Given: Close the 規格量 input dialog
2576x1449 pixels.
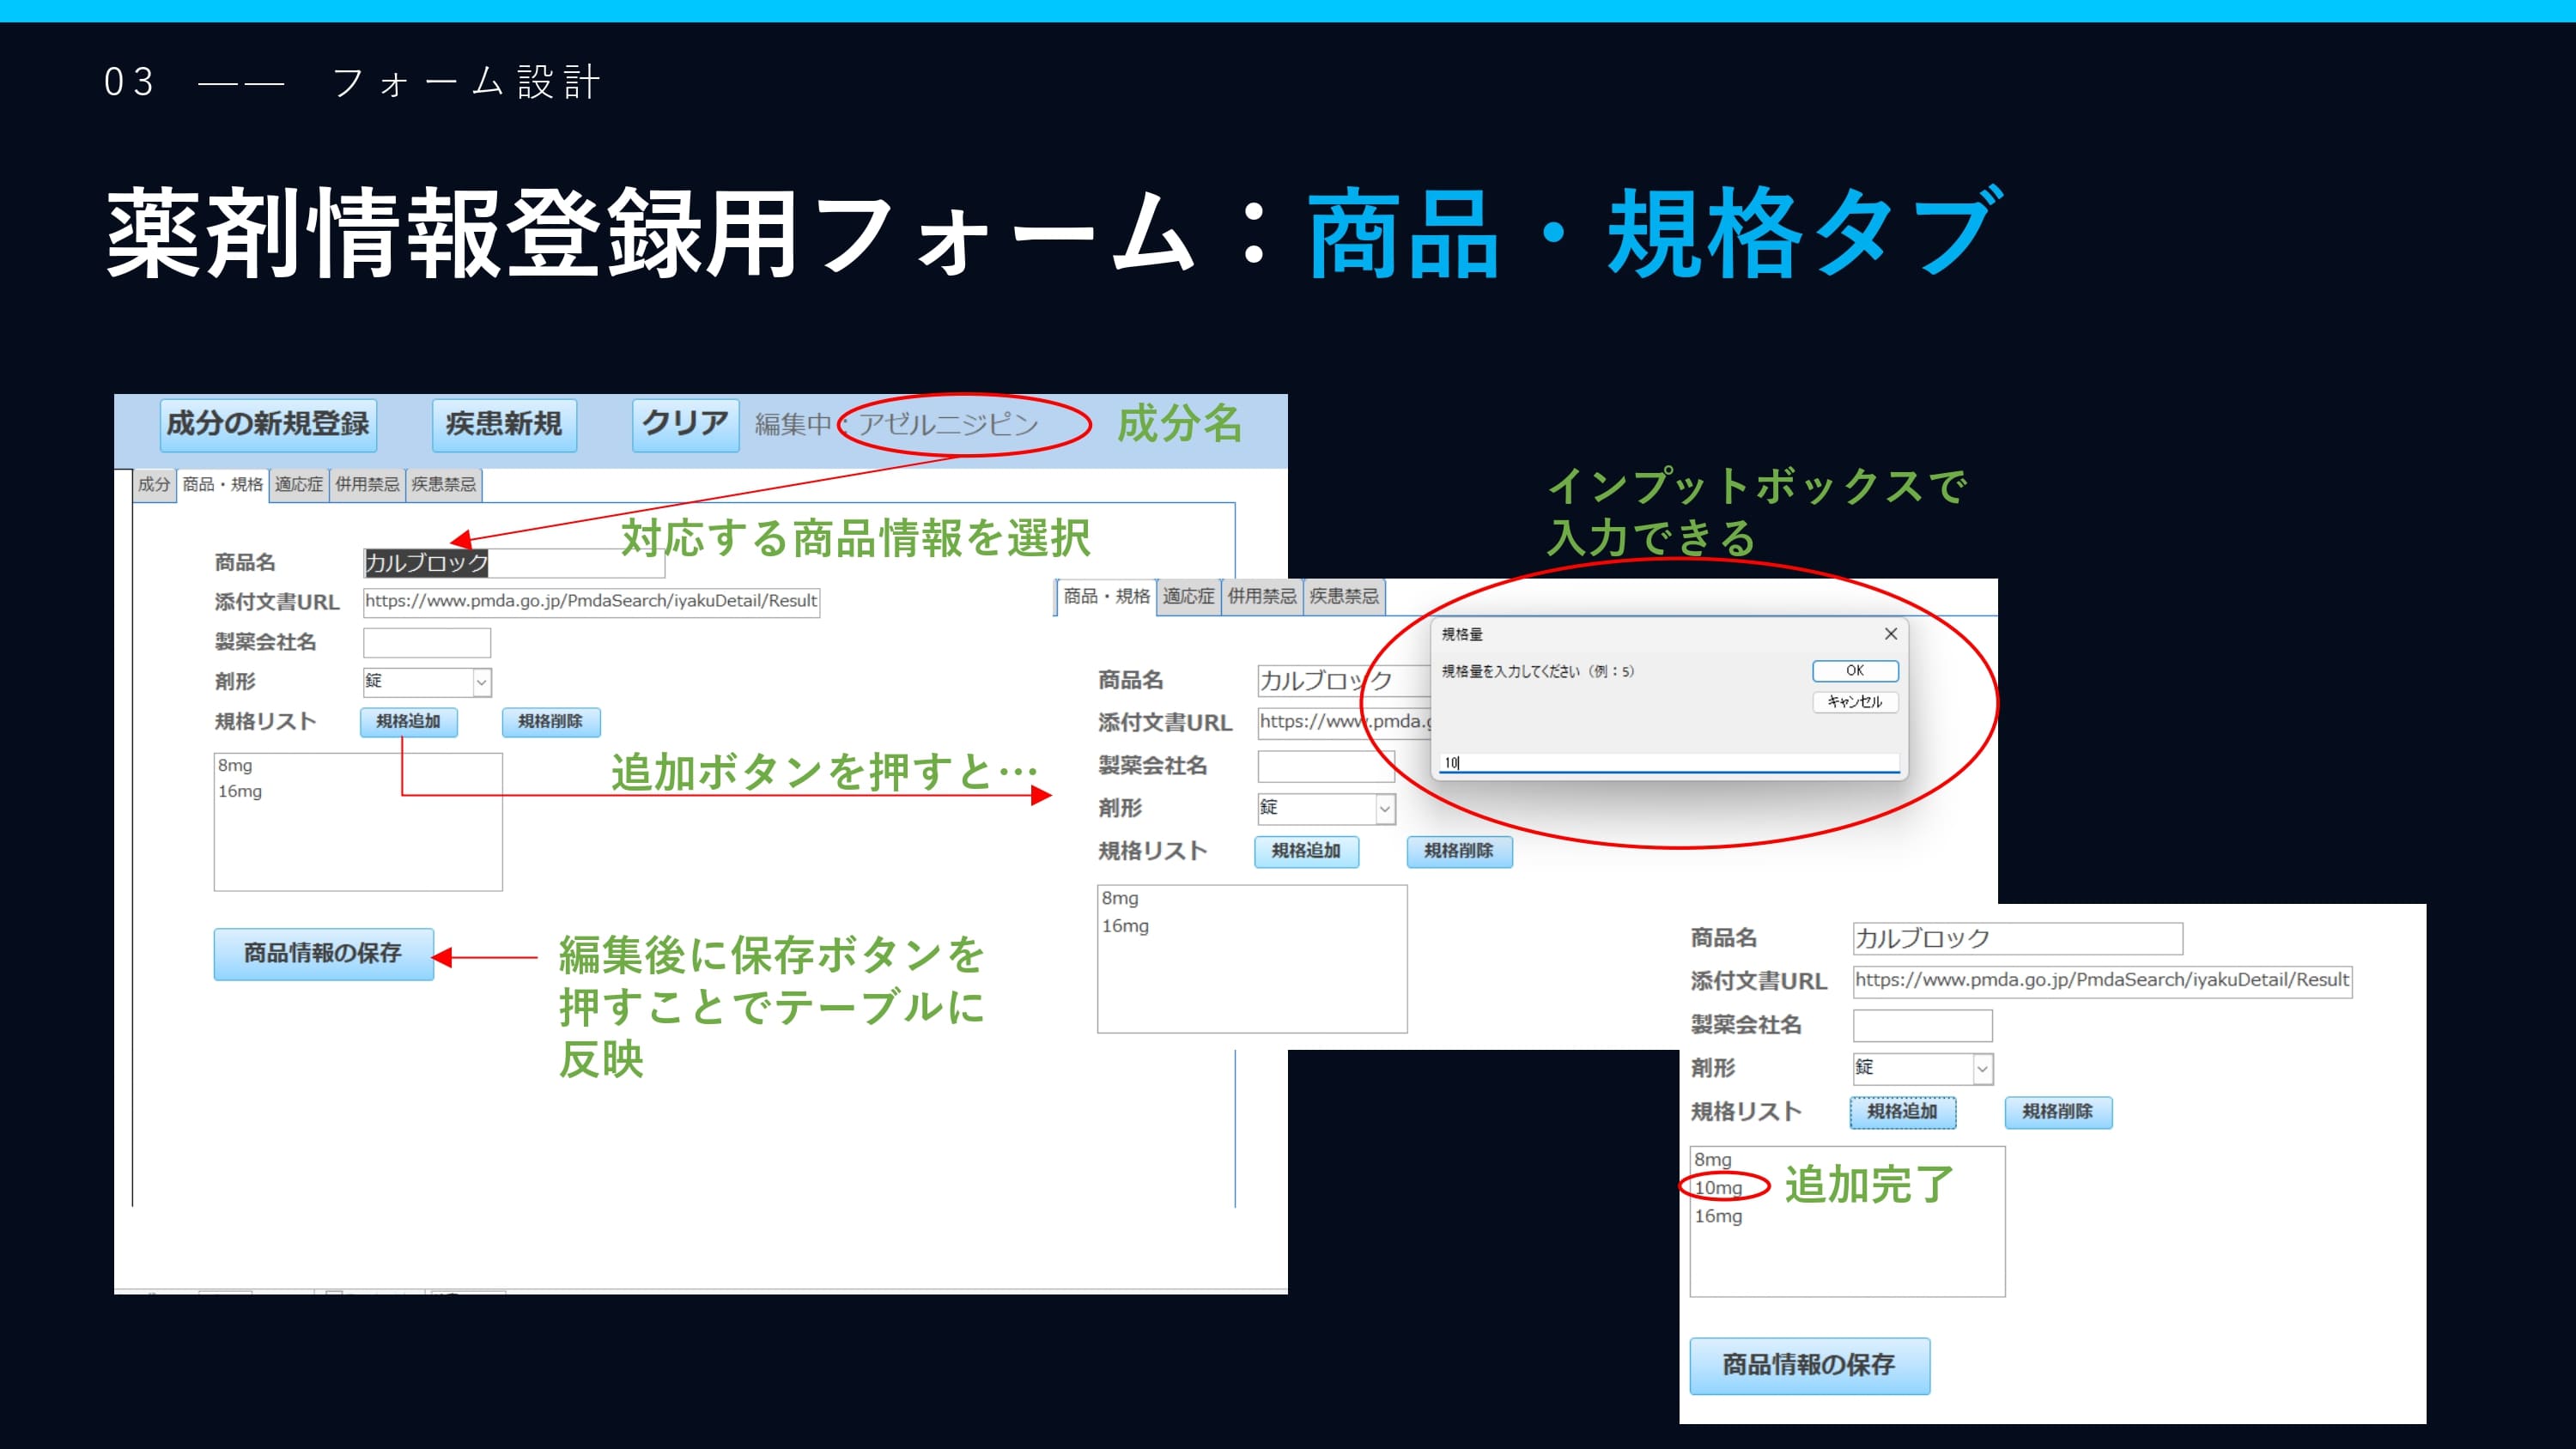Looking at the screenshot, I should coord(1890,634).
